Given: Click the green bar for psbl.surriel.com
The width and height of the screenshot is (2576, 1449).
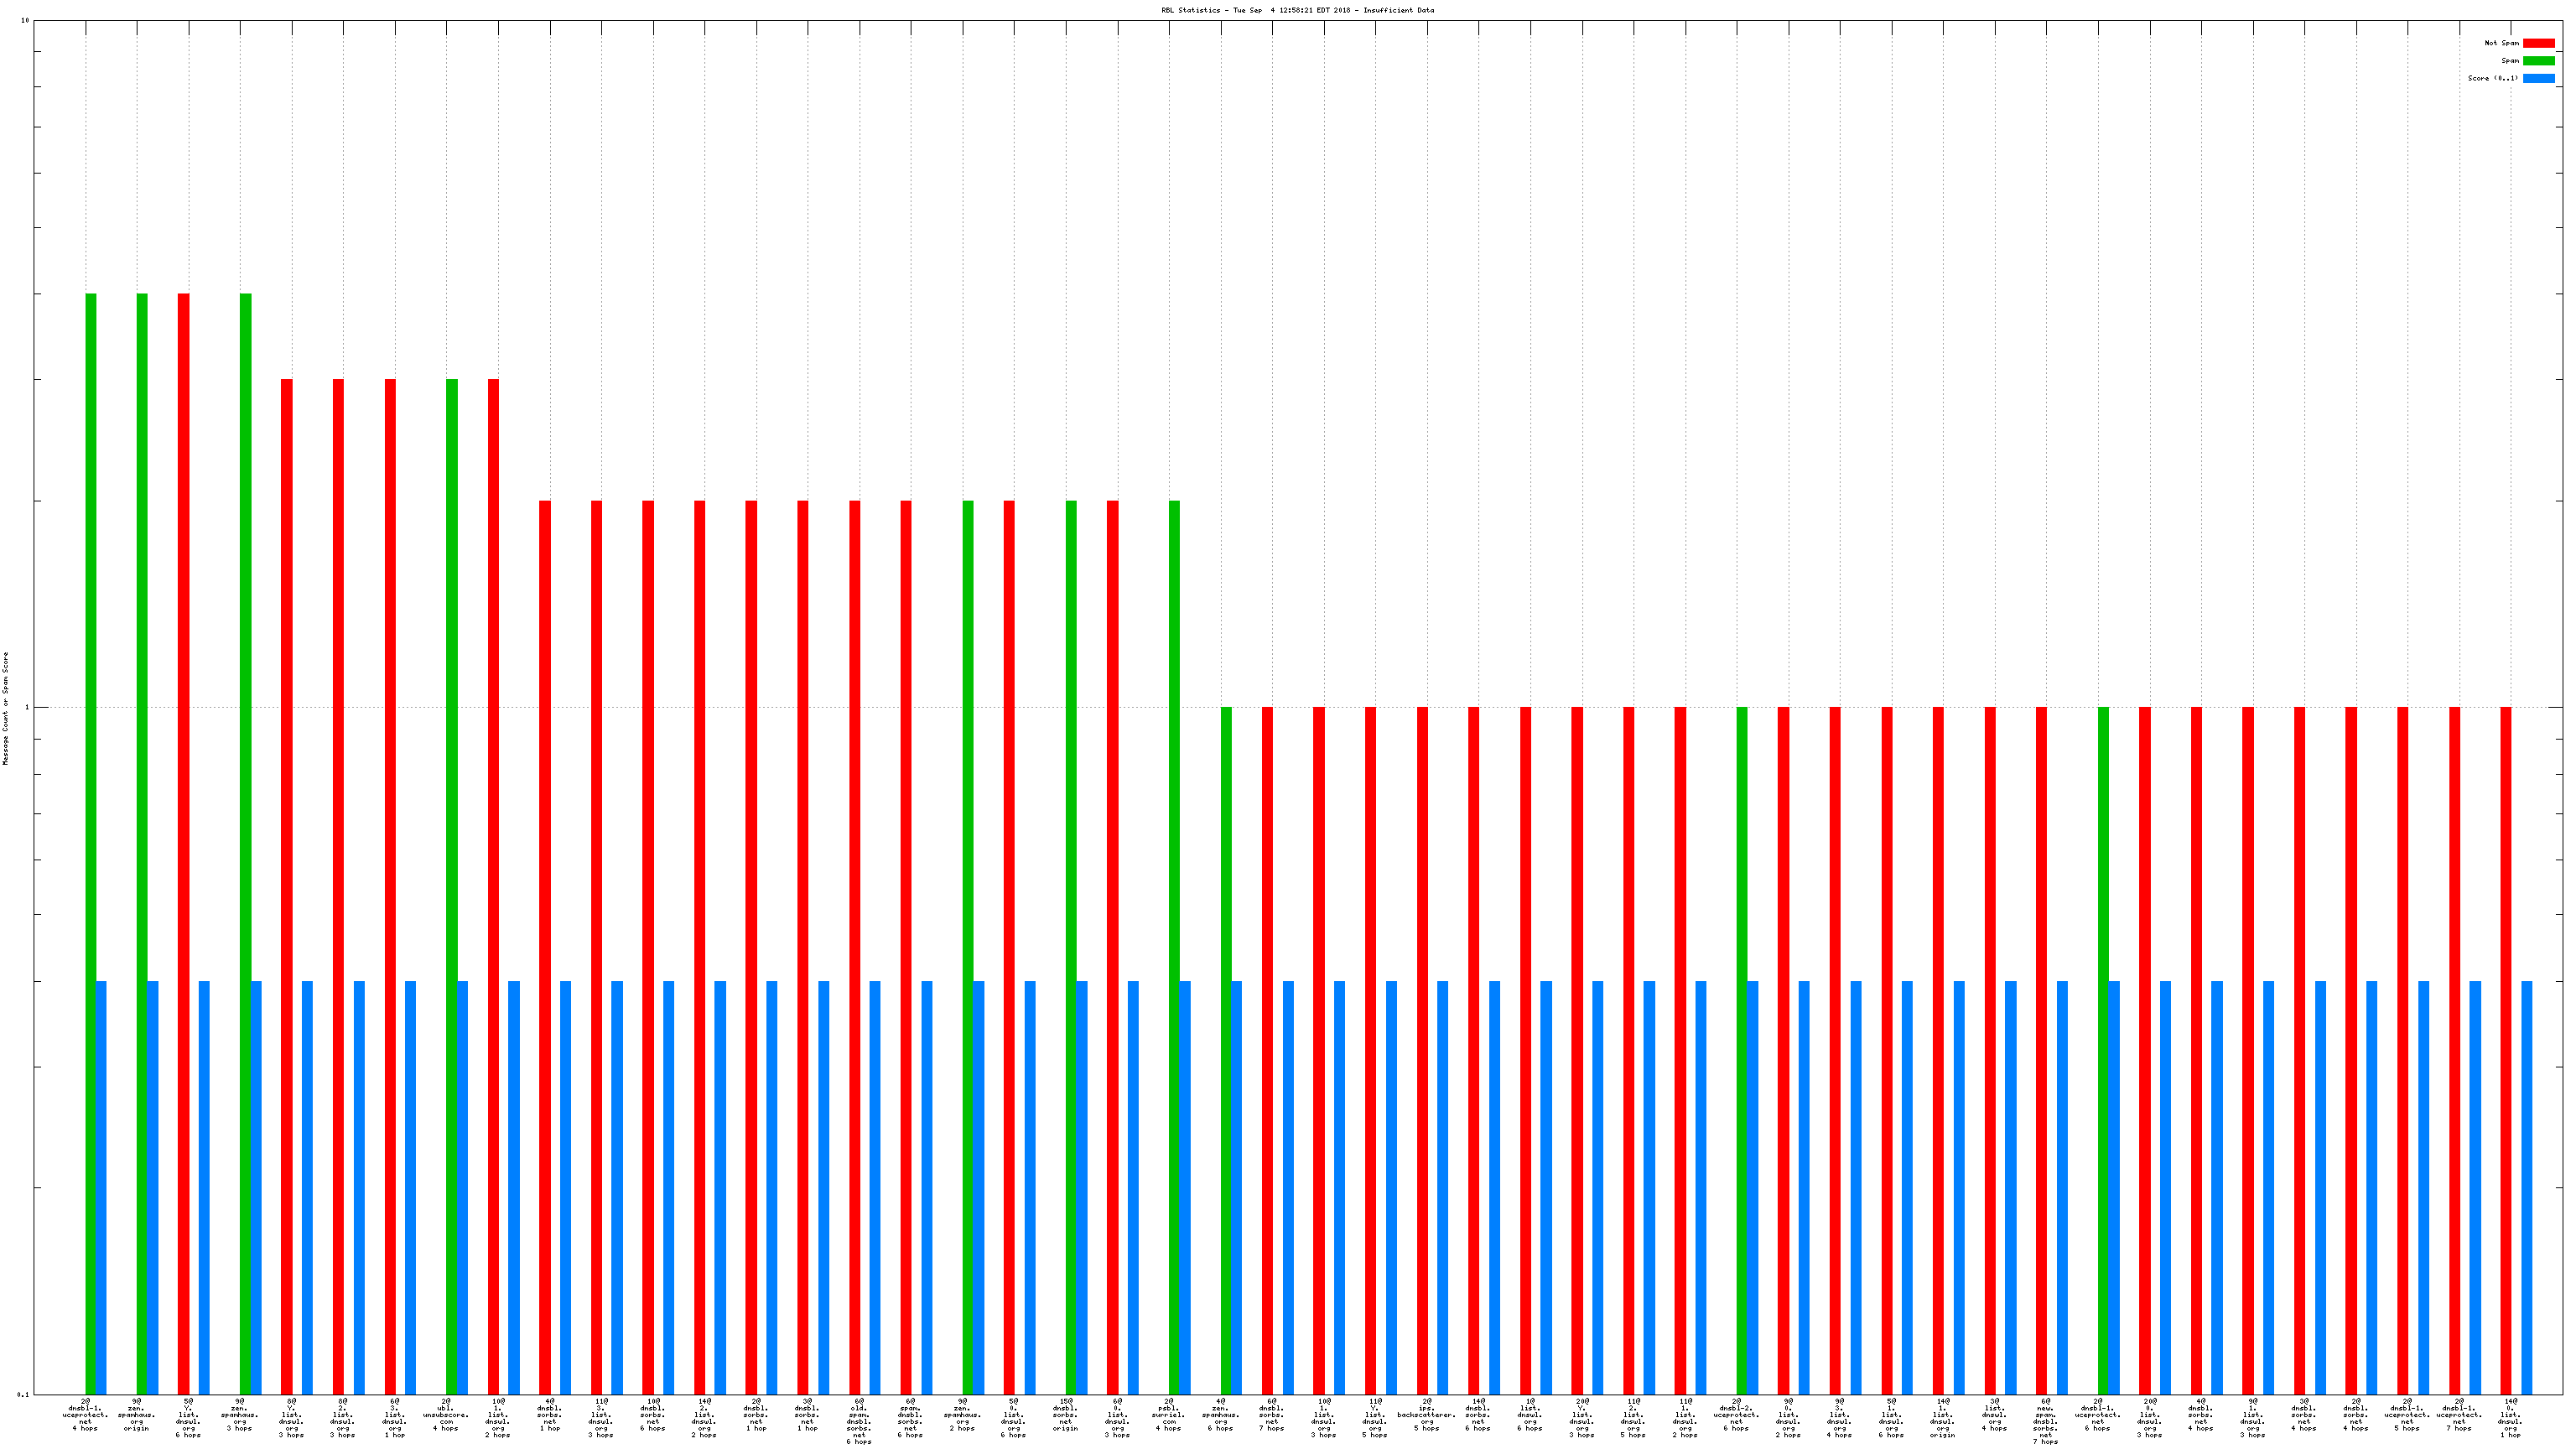Looking at the screenshot, I should pos(1174,900).
